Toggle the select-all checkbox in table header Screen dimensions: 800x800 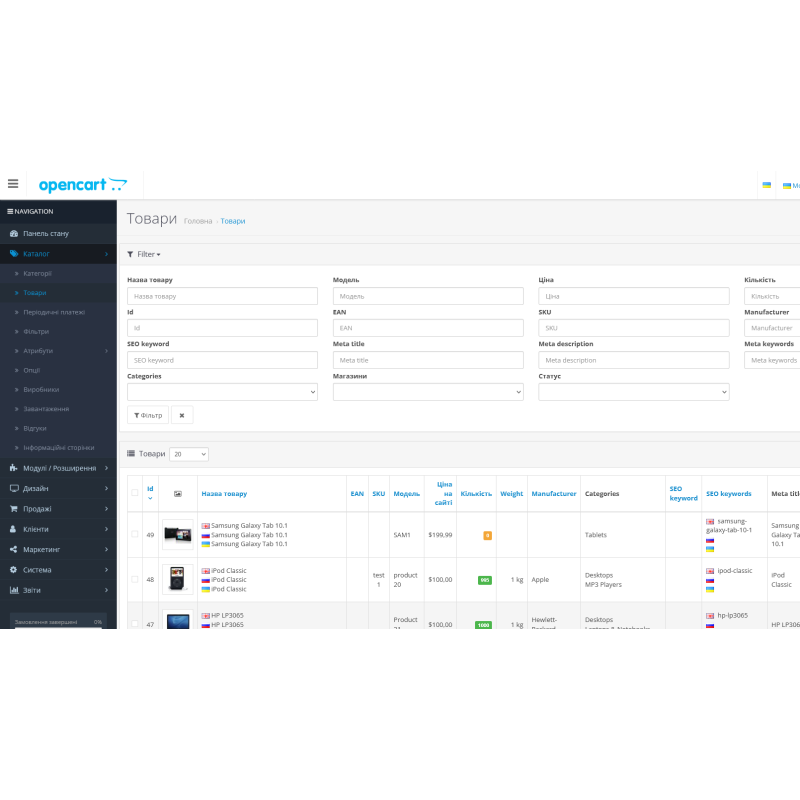[135, 493]
